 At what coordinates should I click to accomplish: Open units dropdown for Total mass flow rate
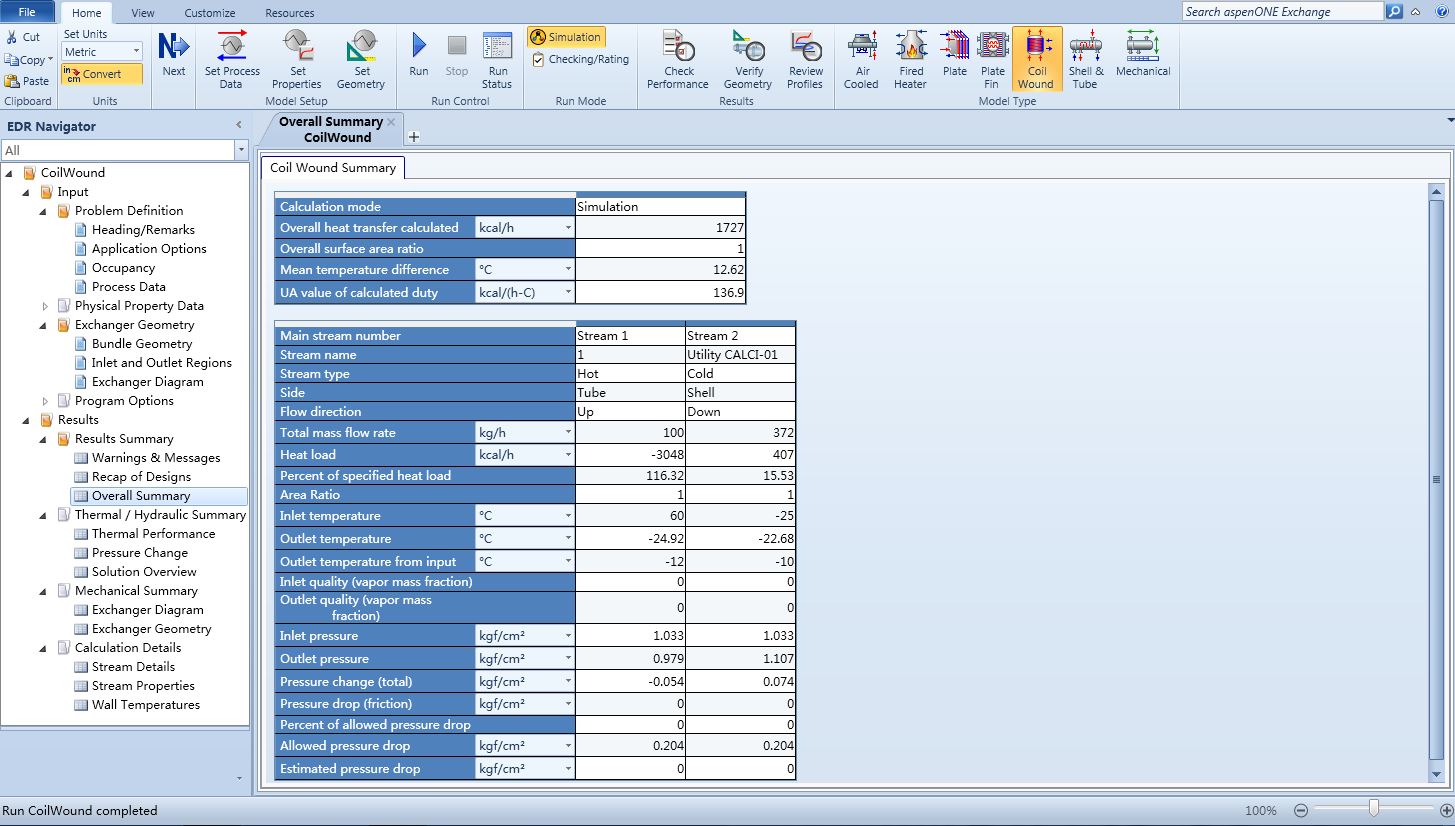coord(568,433)
